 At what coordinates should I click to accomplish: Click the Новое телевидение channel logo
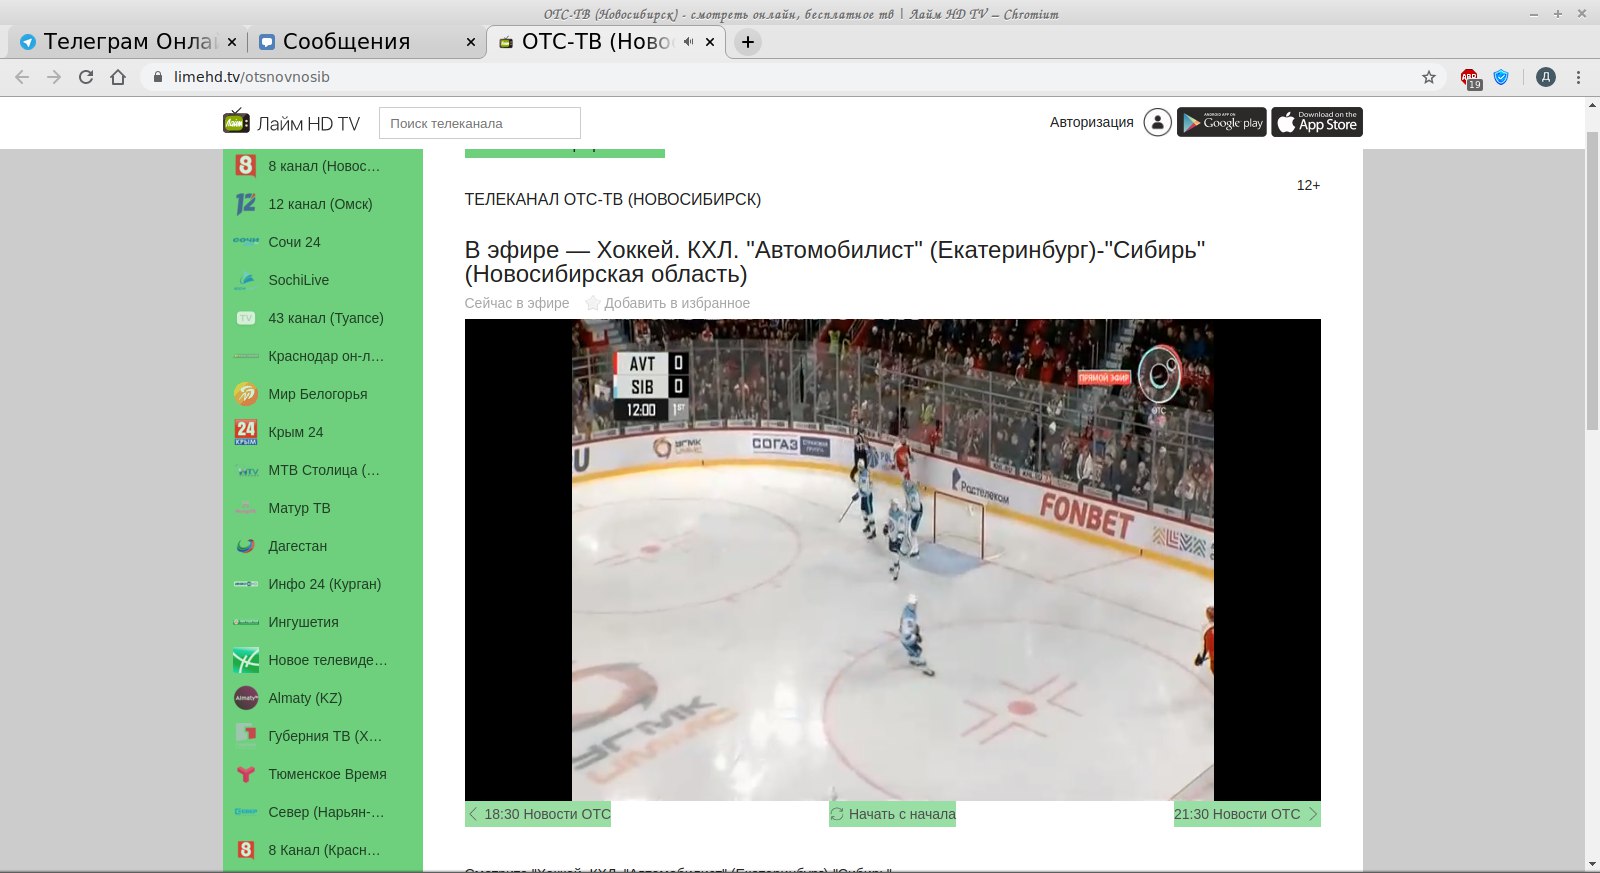point(246,660)
